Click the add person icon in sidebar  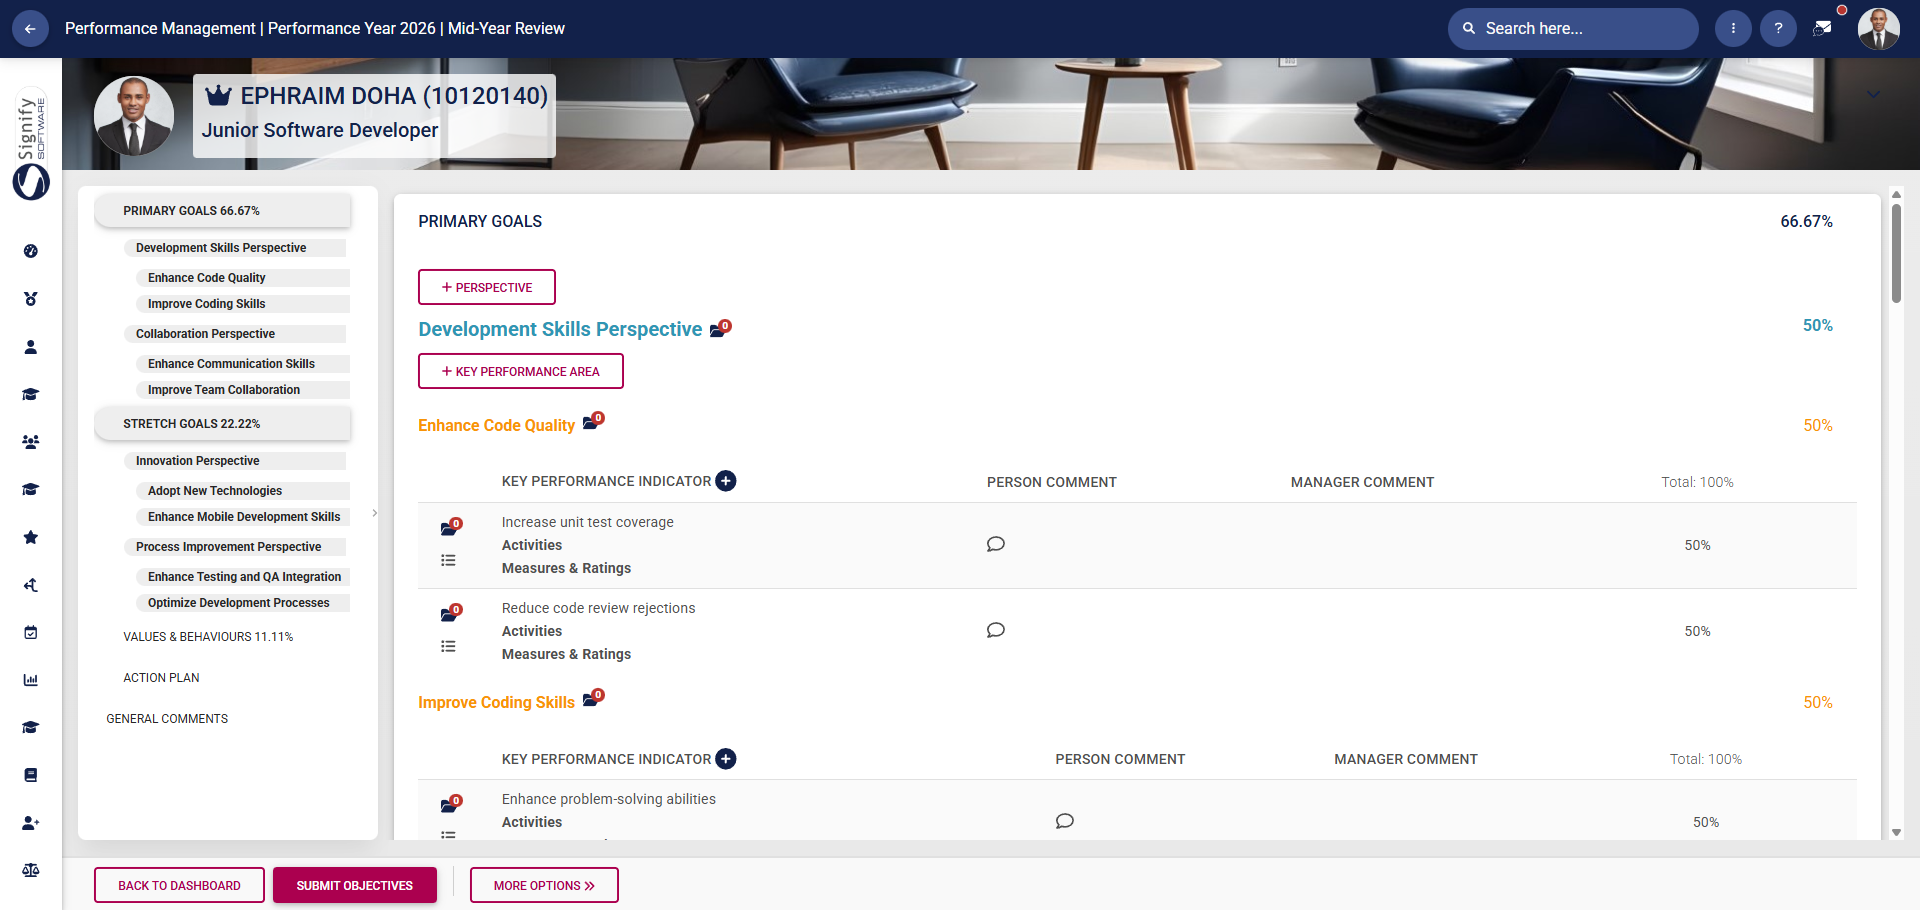coord(30,823)
